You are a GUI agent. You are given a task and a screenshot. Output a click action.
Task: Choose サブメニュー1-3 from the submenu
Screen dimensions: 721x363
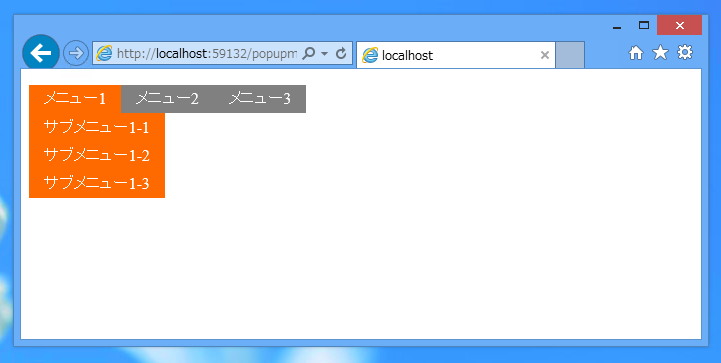pyautogui.click(x=97, y=183)
